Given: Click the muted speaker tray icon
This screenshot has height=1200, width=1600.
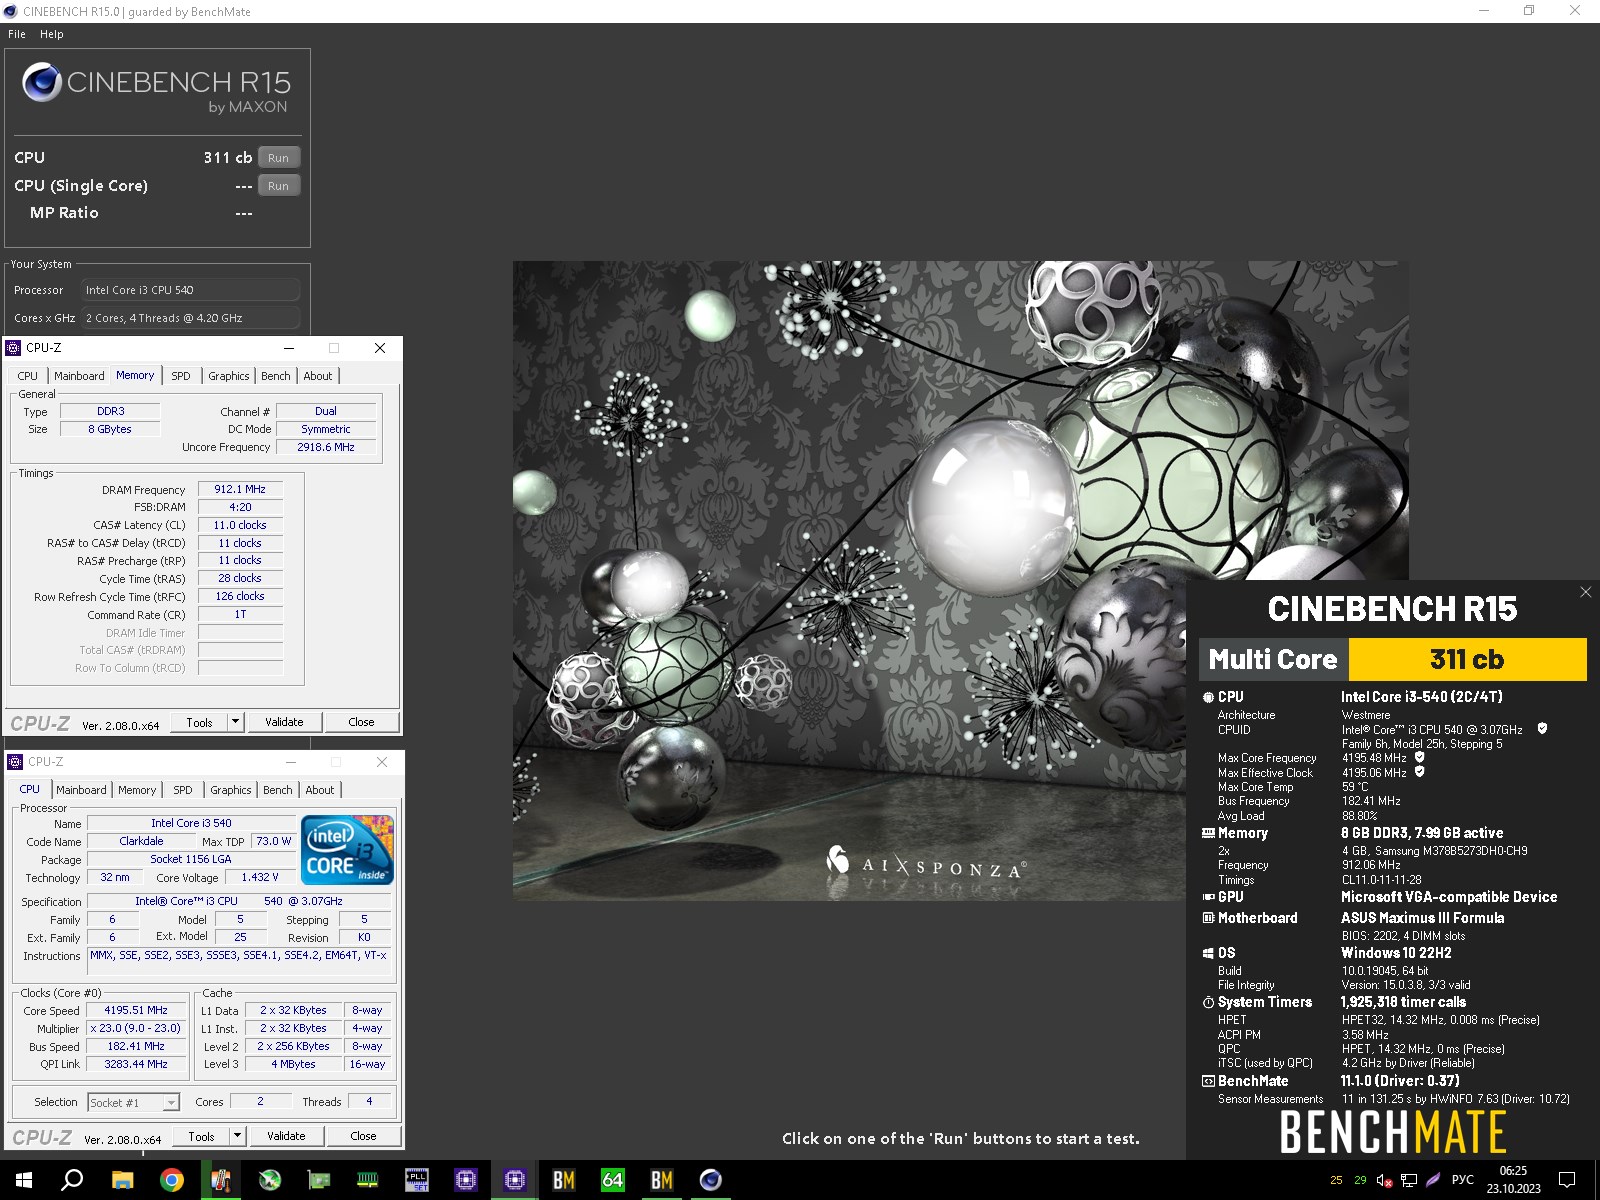Looking at the screenshot, I should [1385, 1180].
